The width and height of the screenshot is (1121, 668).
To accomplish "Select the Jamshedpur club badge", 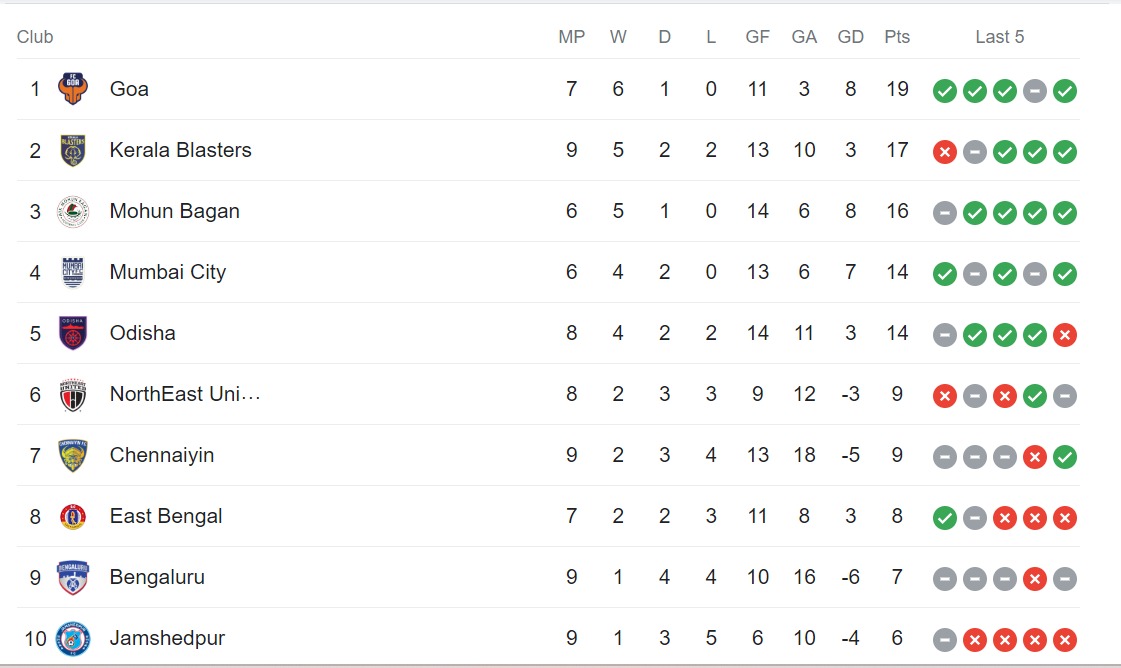I will pyautogui.click(x=73, y=638).
